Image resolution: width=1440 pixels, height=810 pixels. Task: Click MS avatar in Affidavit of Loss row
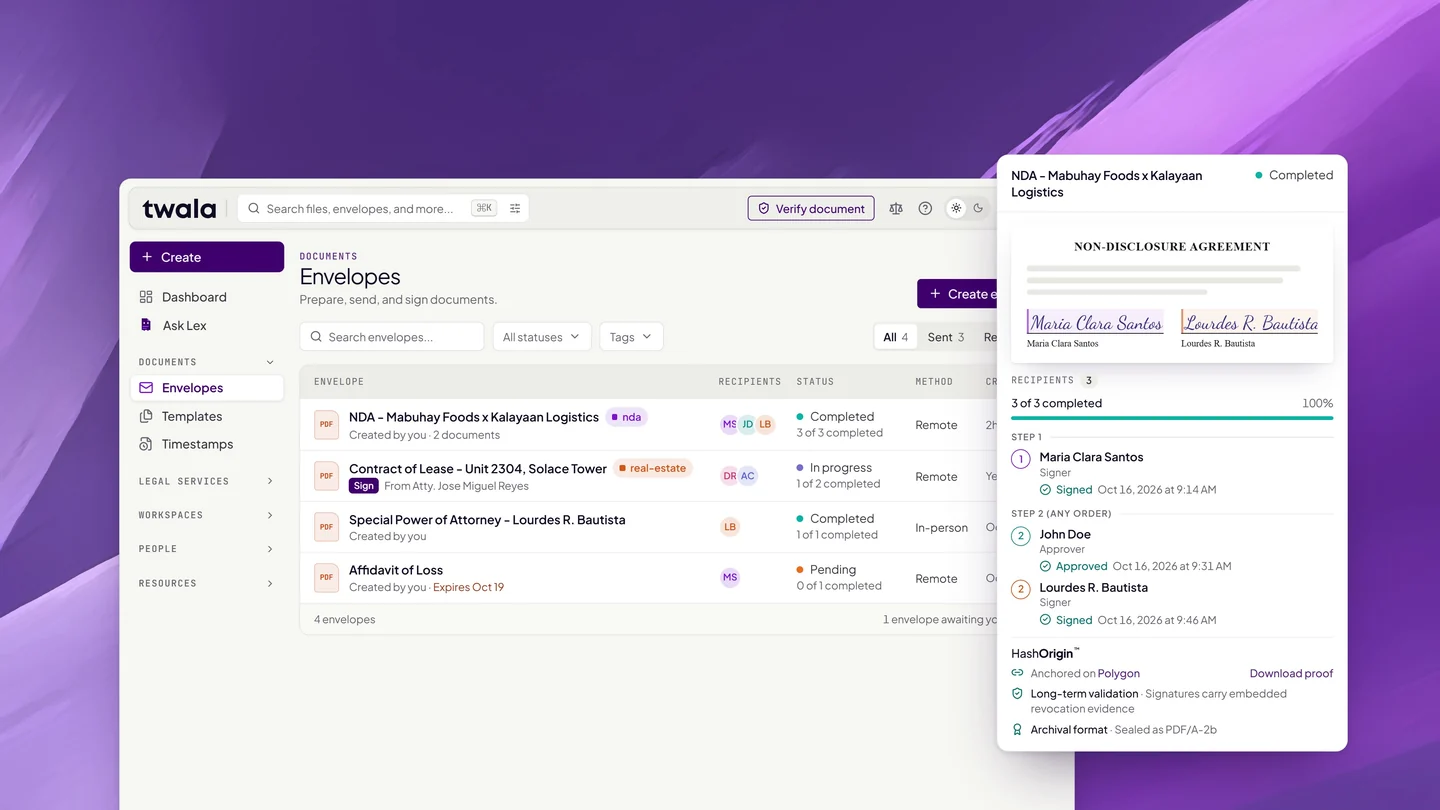730,577
